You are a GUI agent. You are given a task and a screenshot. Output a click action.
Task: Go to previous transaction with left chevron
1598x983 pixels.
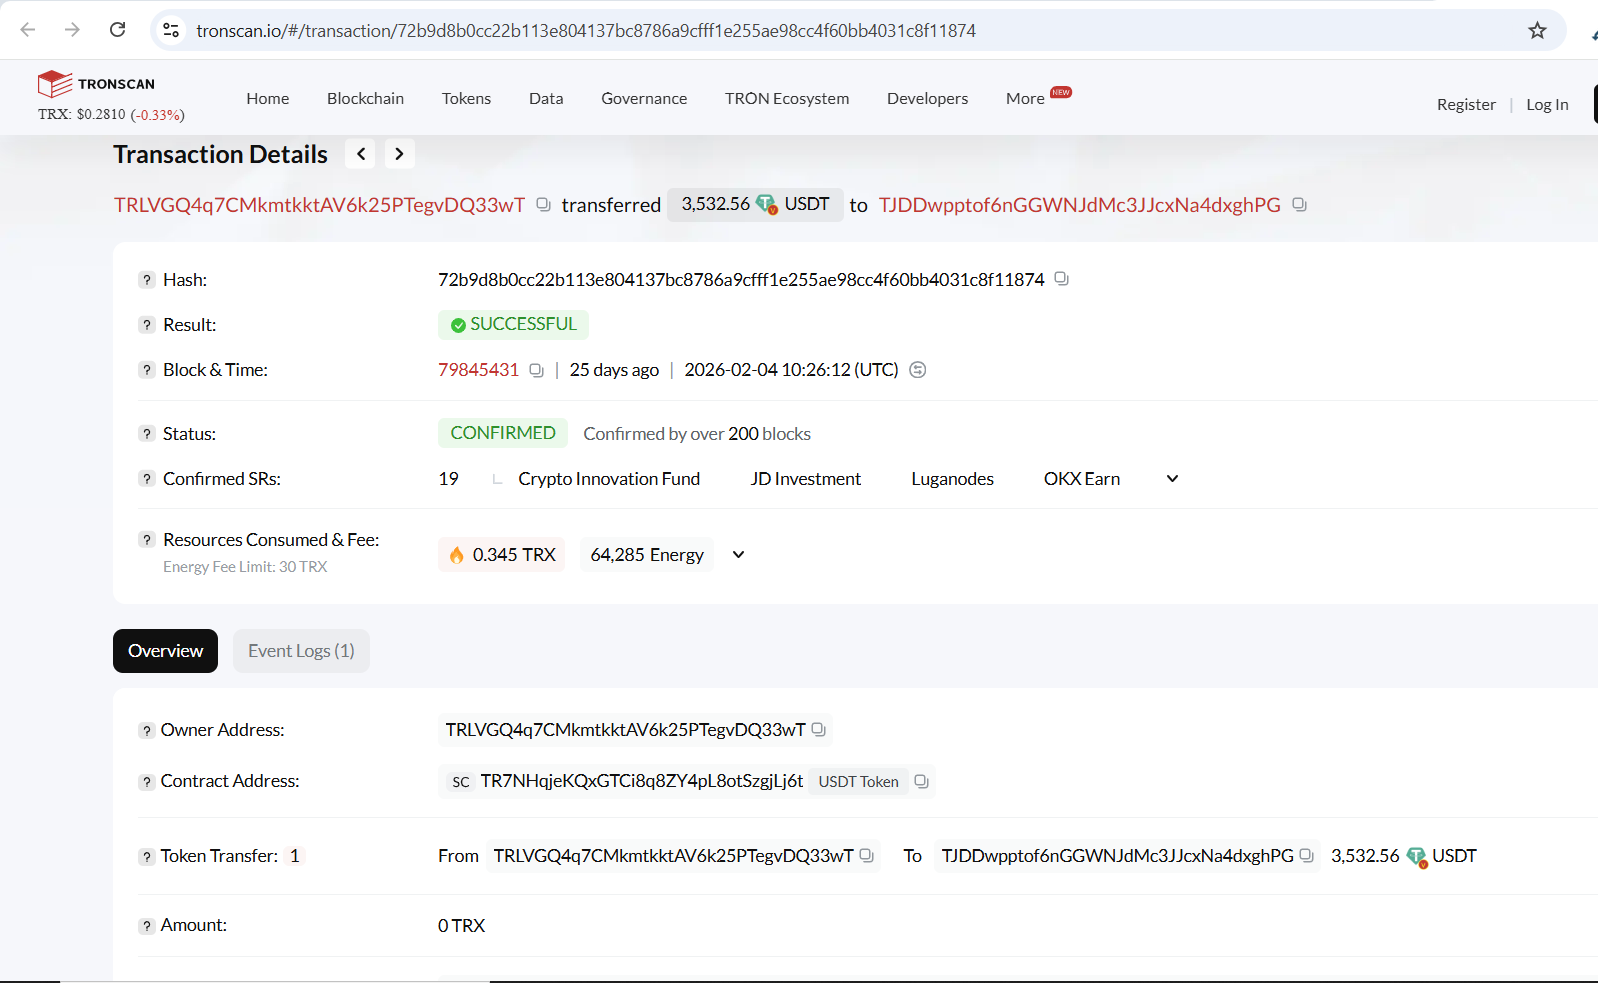(x=361, y=154)
